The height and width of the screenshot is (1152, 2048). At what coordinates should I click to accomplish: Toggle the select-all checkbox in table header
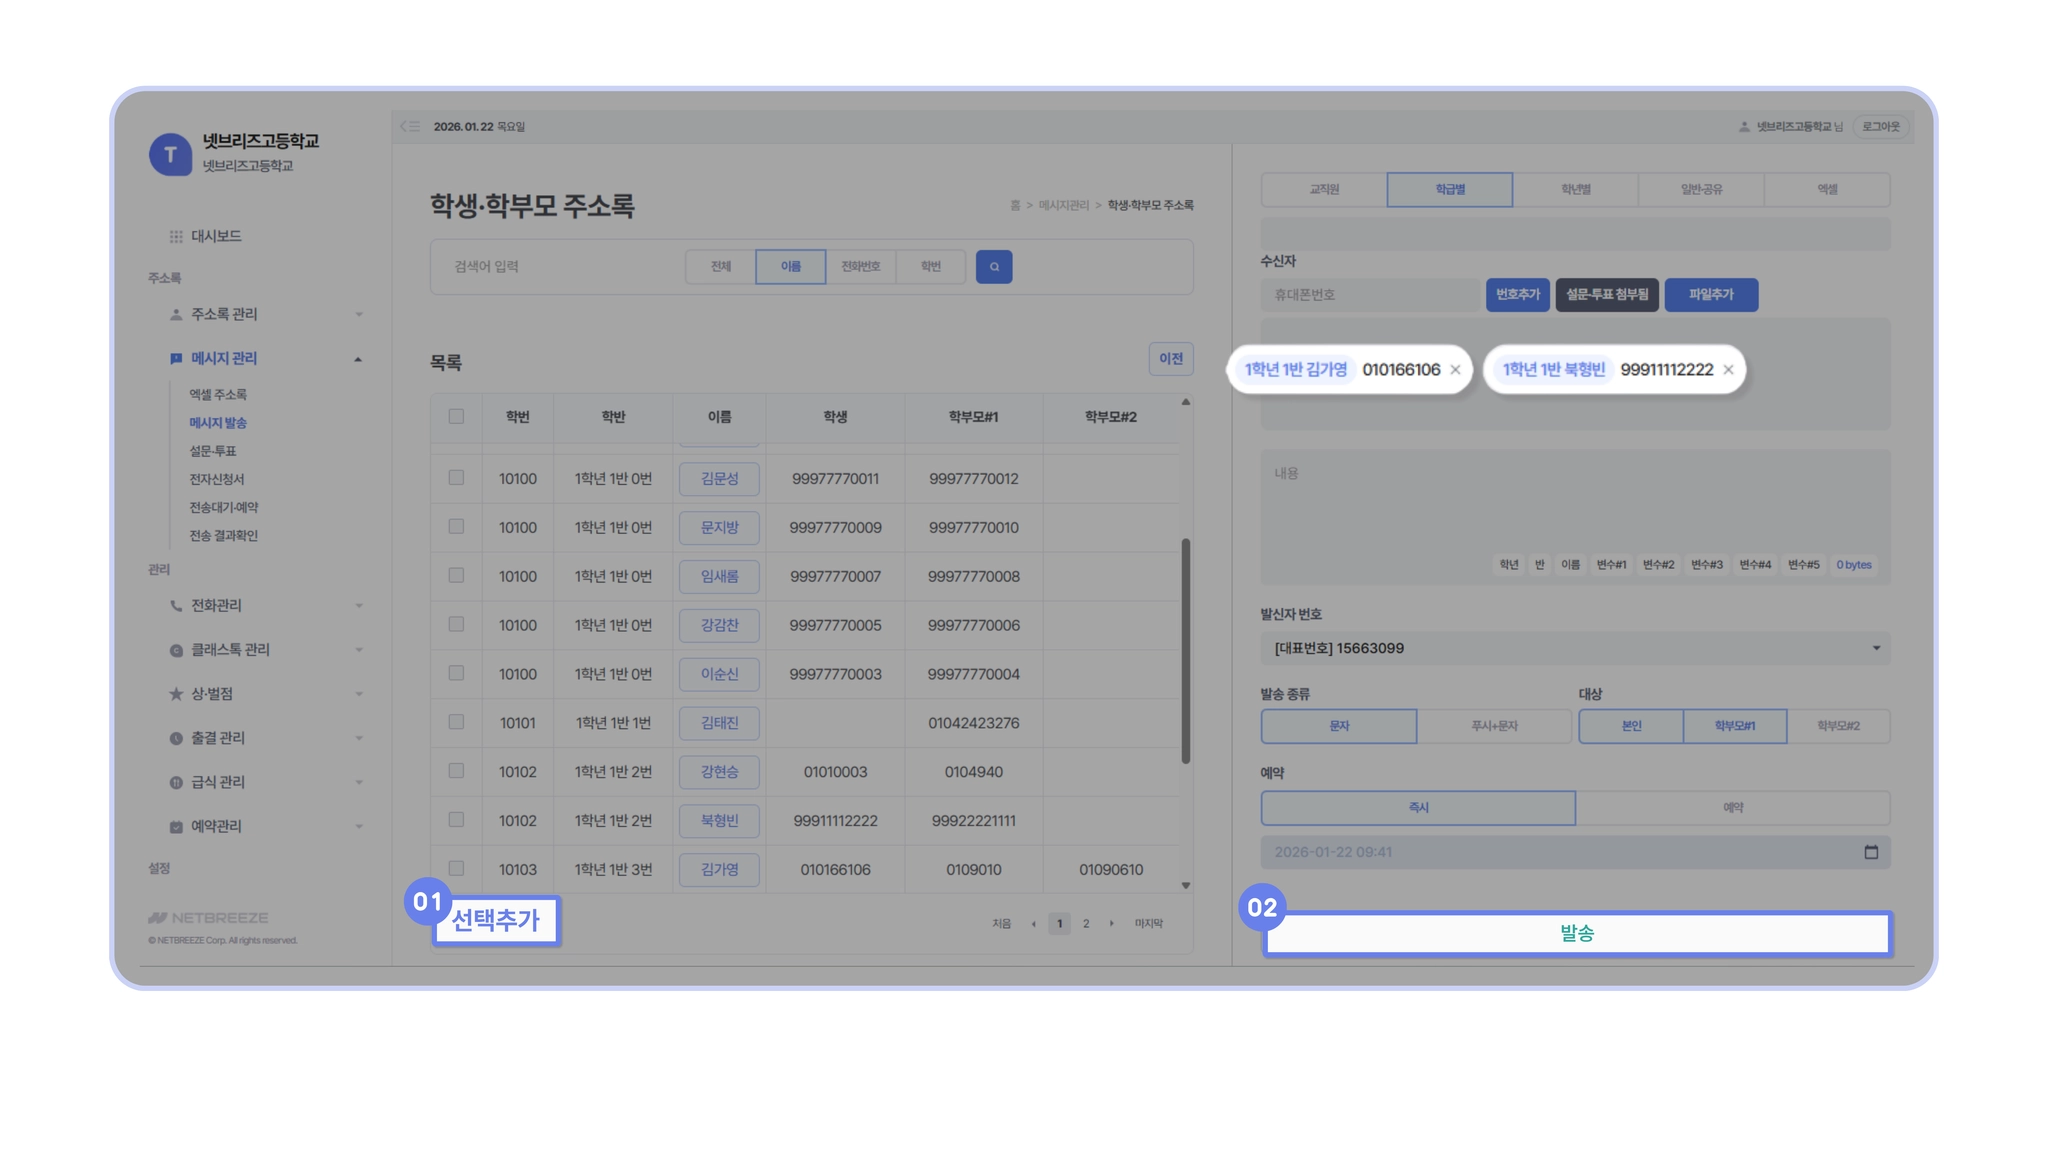456,417
